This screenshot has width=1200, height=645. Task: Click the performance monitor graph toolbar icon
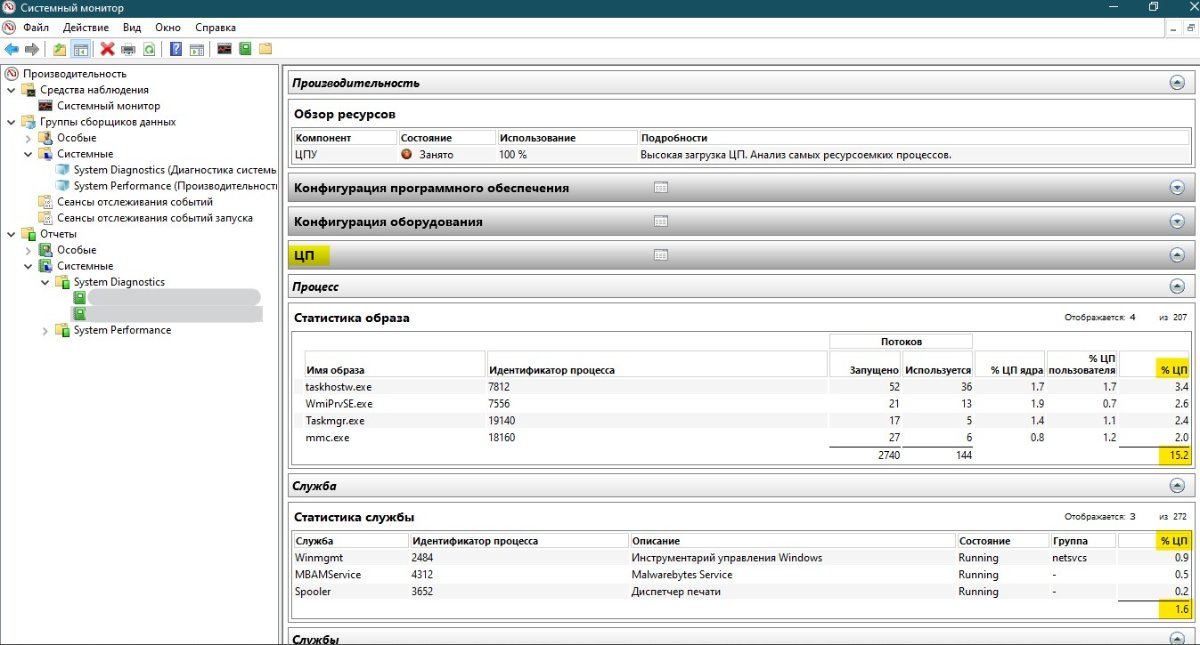point(224,49)
